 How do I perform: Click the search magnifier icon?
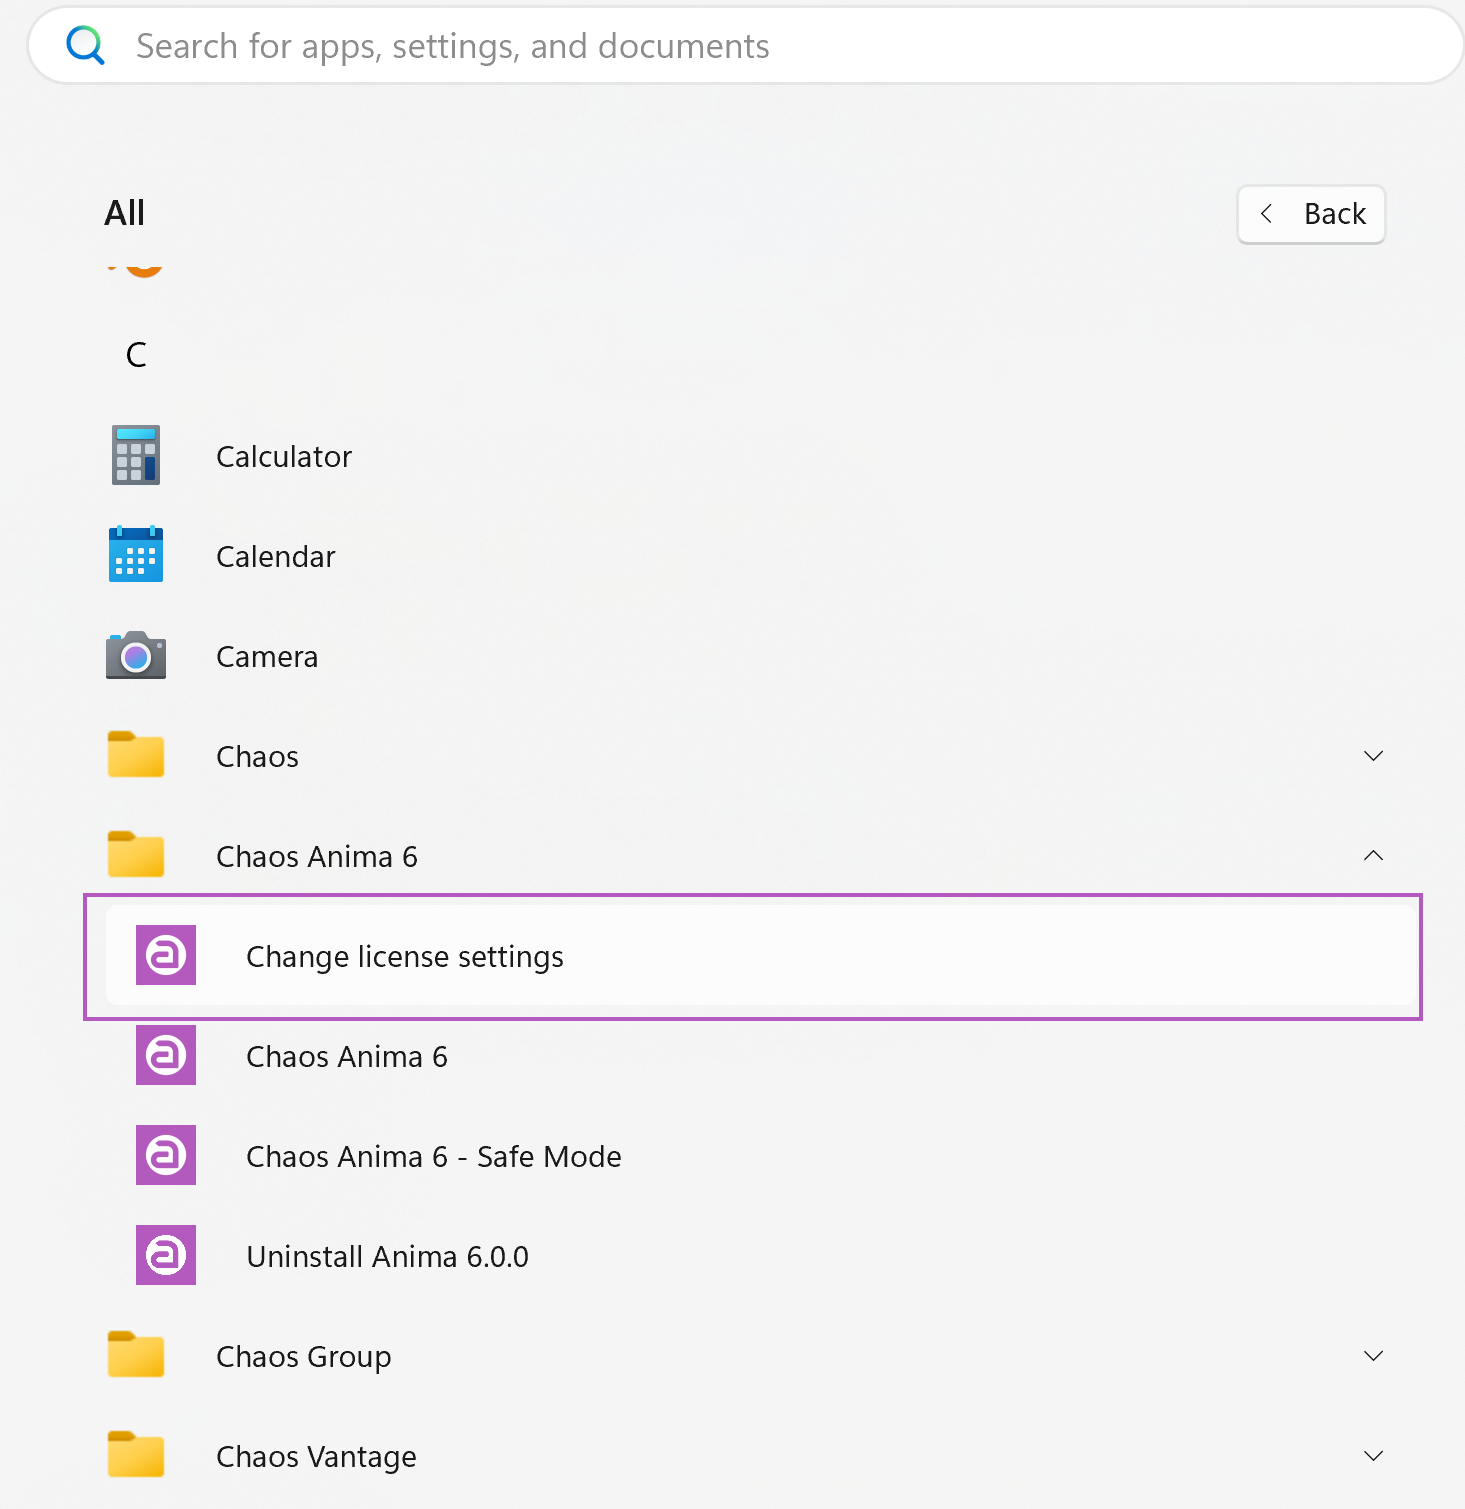[85, 46]
